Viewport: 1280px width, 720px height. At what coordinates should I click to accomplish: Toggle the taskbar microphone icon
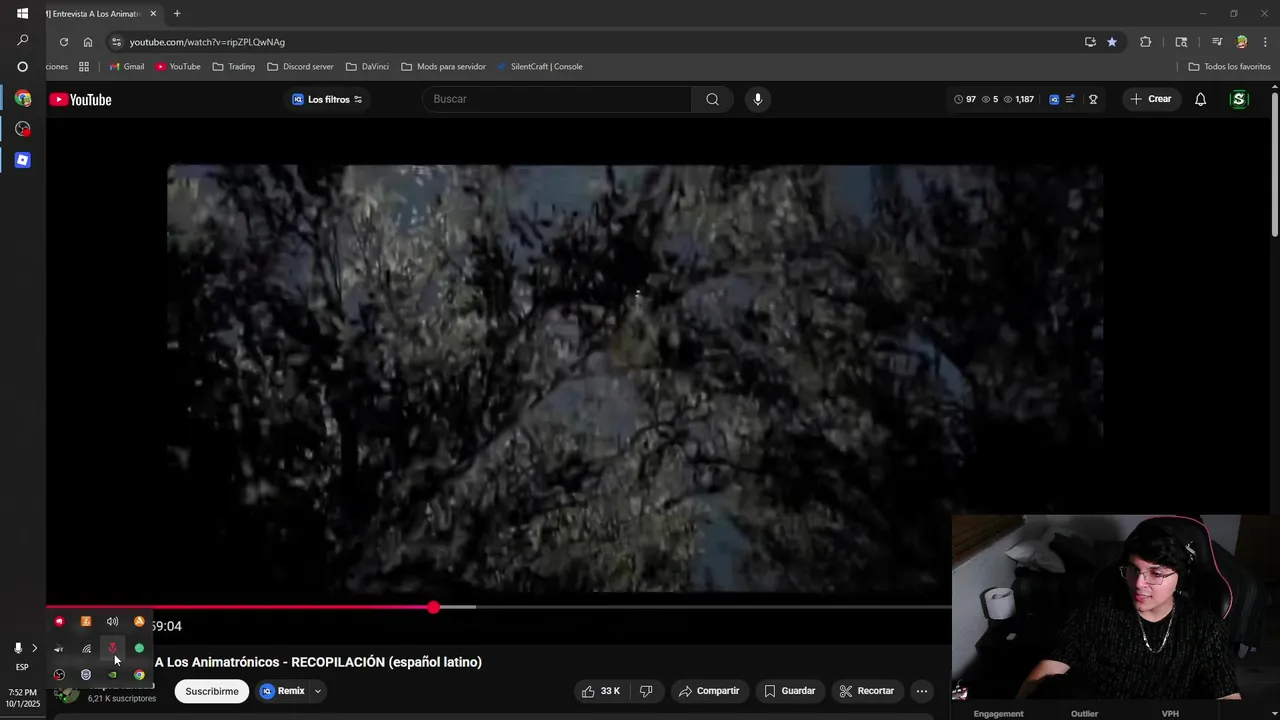click(x=17, y=648)
